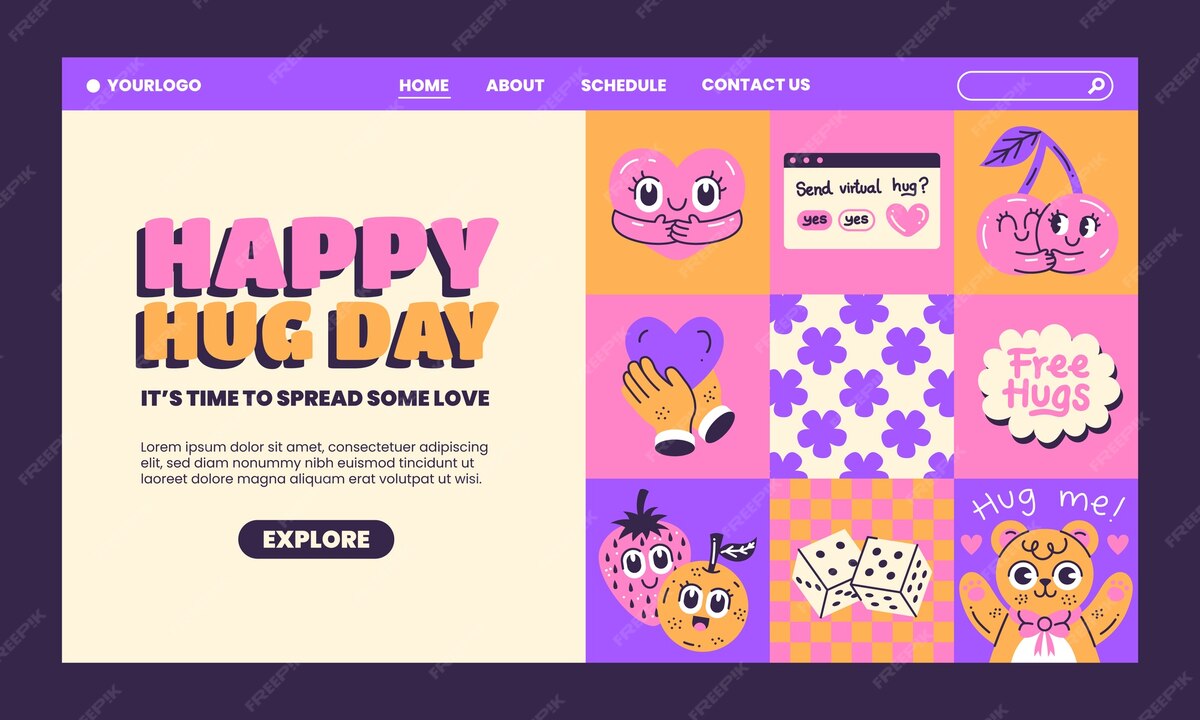1200x720 pixels.
Task: Click the Hug me teddy bear
Action: tap(1046, 590)
